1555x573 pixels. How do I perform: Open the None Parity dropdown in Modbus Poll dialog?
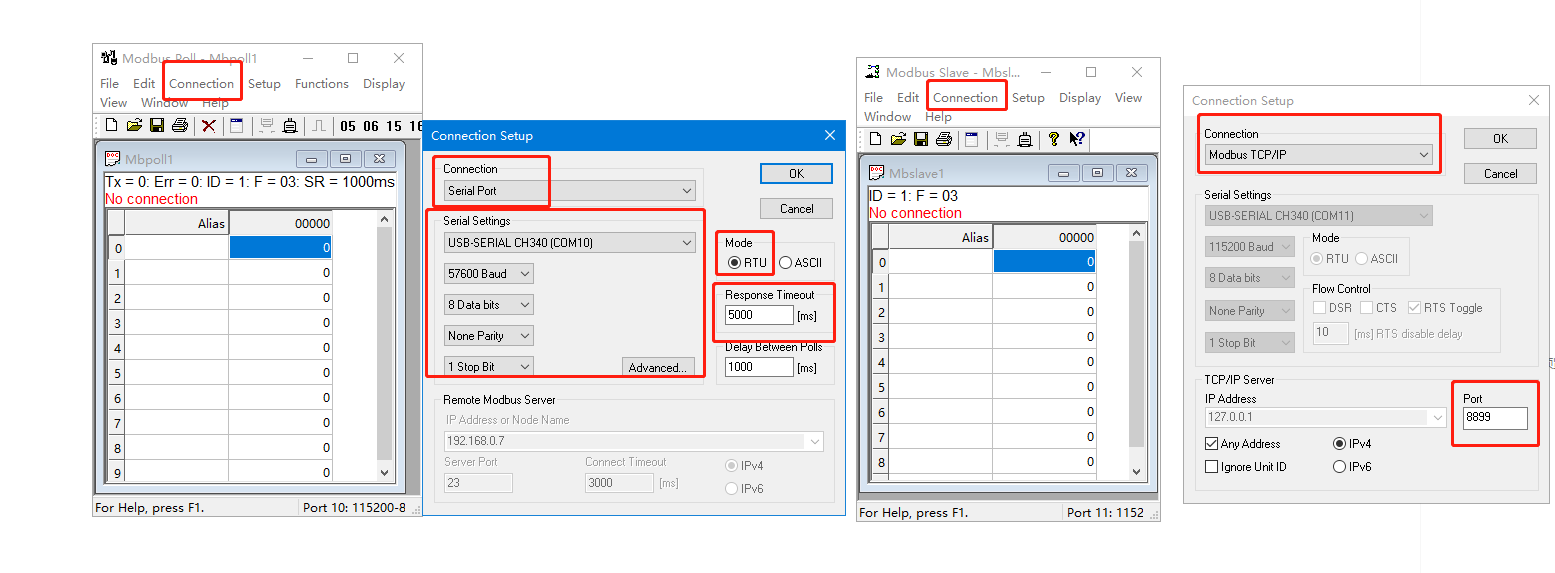click(x=489, y=336)
